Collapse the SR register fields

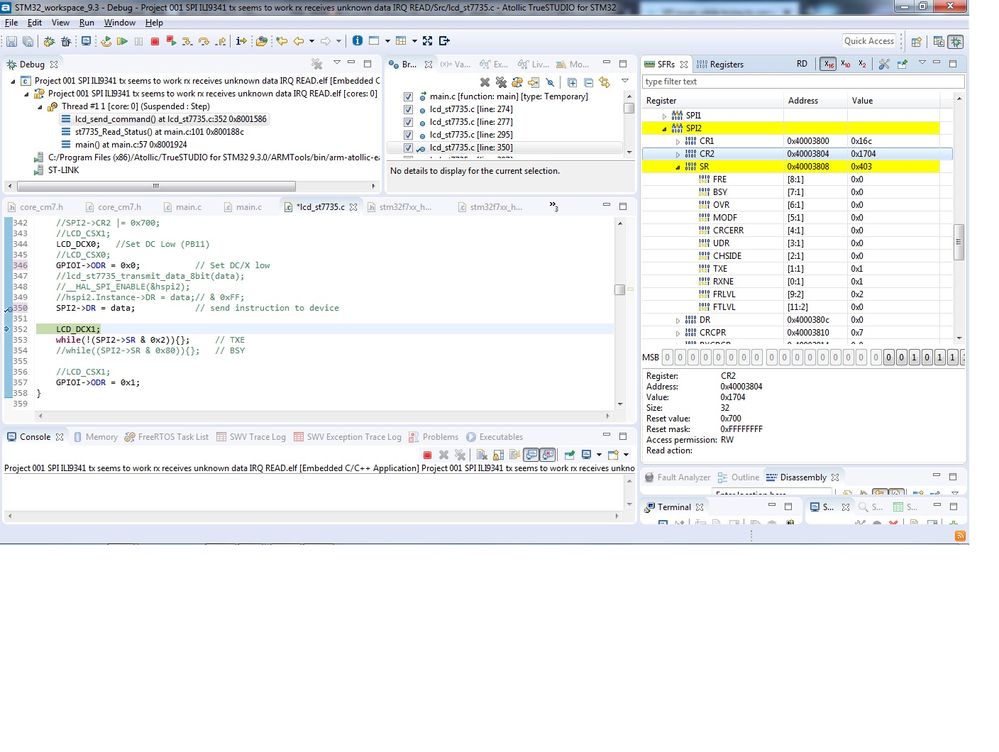pos(677,167)
